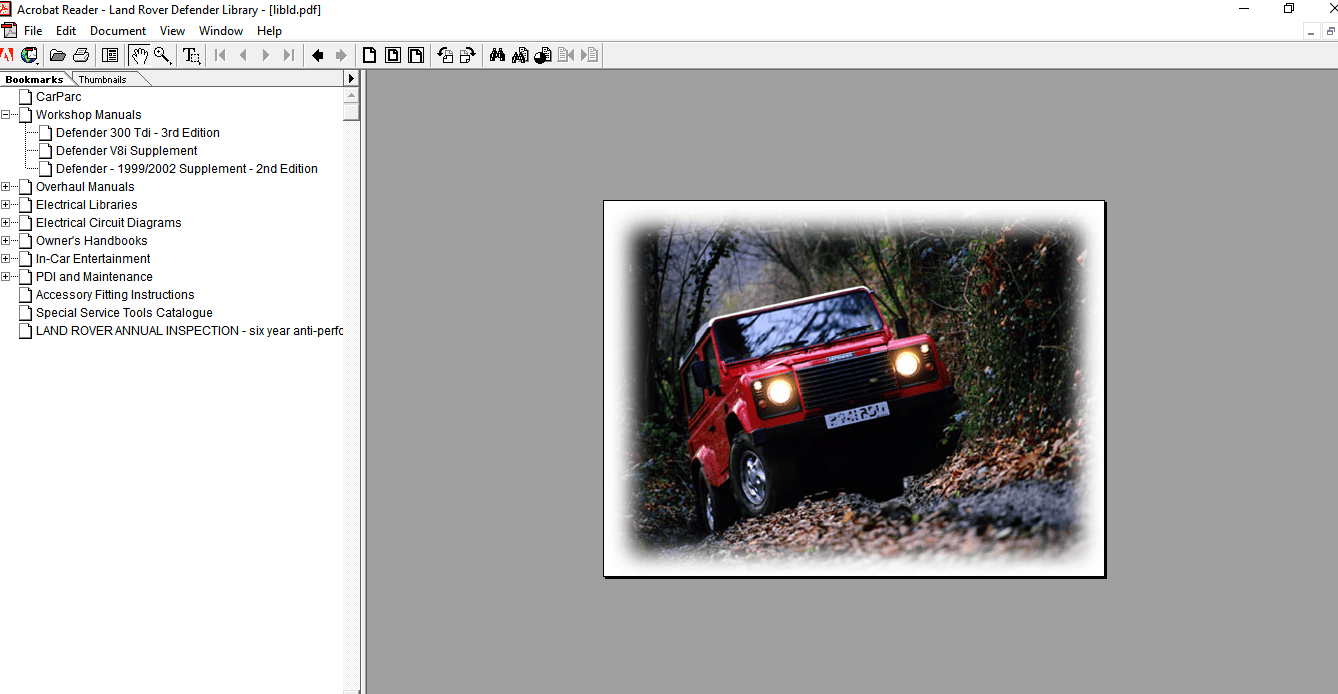
Task: Open Defender 300 Tdi - 3rd Edition
Action: 138,133
